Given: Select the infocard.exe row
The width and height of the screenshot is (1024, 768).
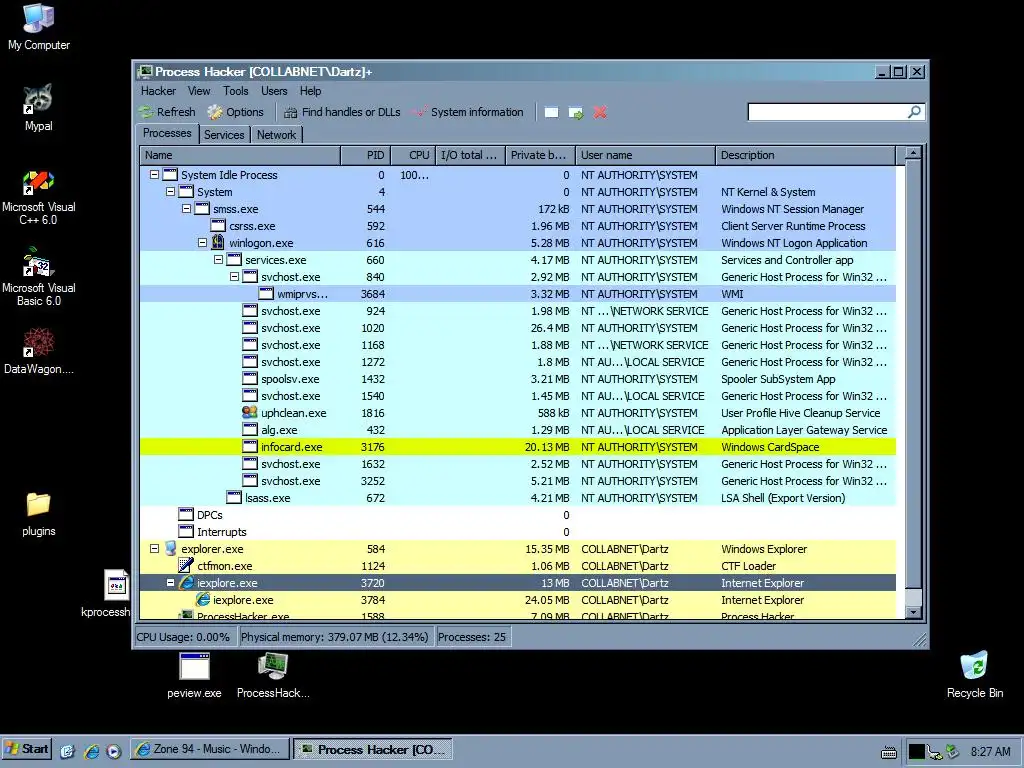Looking at the screenshot, I should (x=518, y=447).
